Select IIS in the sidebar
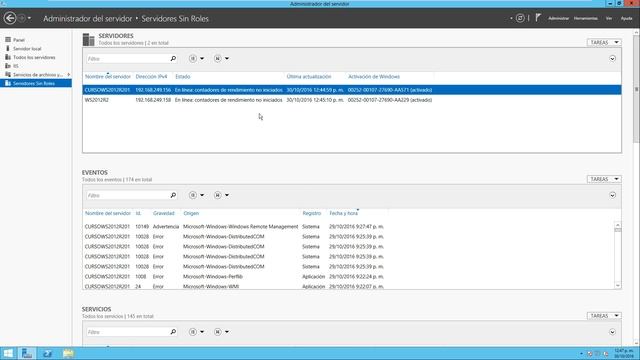640x360 pixels. coord(16,66)
